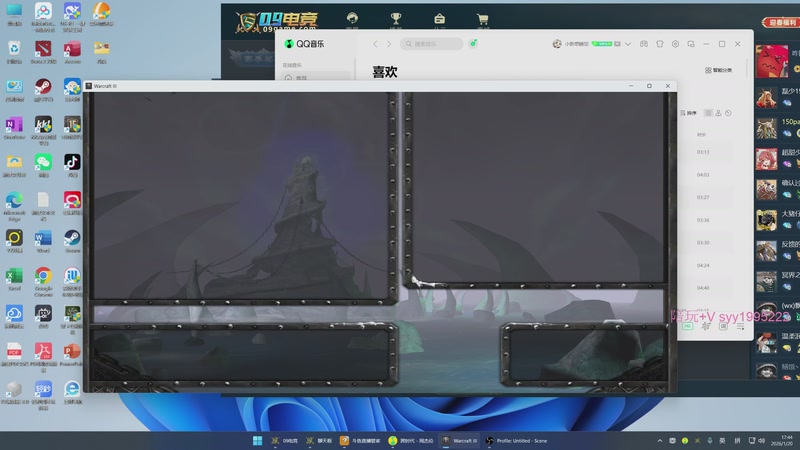This screenshot has height=450, width=800.
Task: Open the blue cloud app desktop shortcut
Action: click(14, 316)
